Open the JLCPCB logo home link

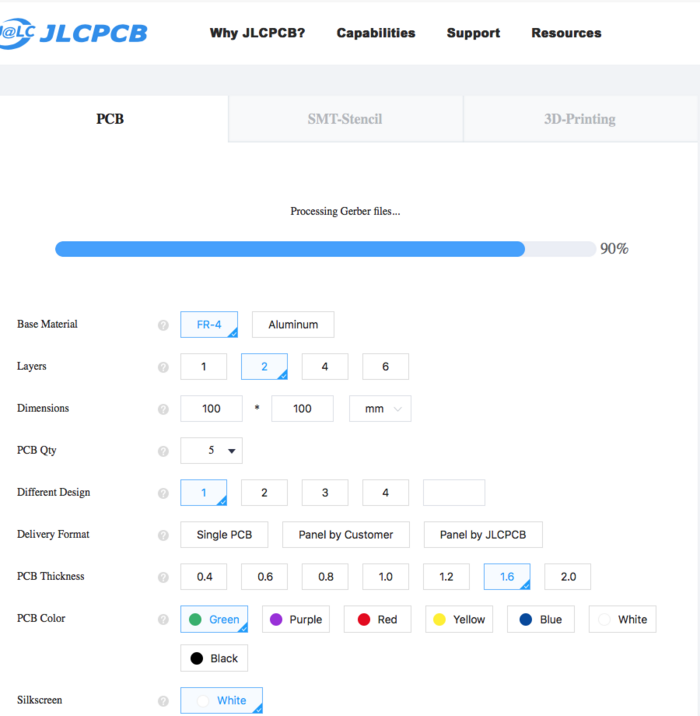[x=74, y=33]
